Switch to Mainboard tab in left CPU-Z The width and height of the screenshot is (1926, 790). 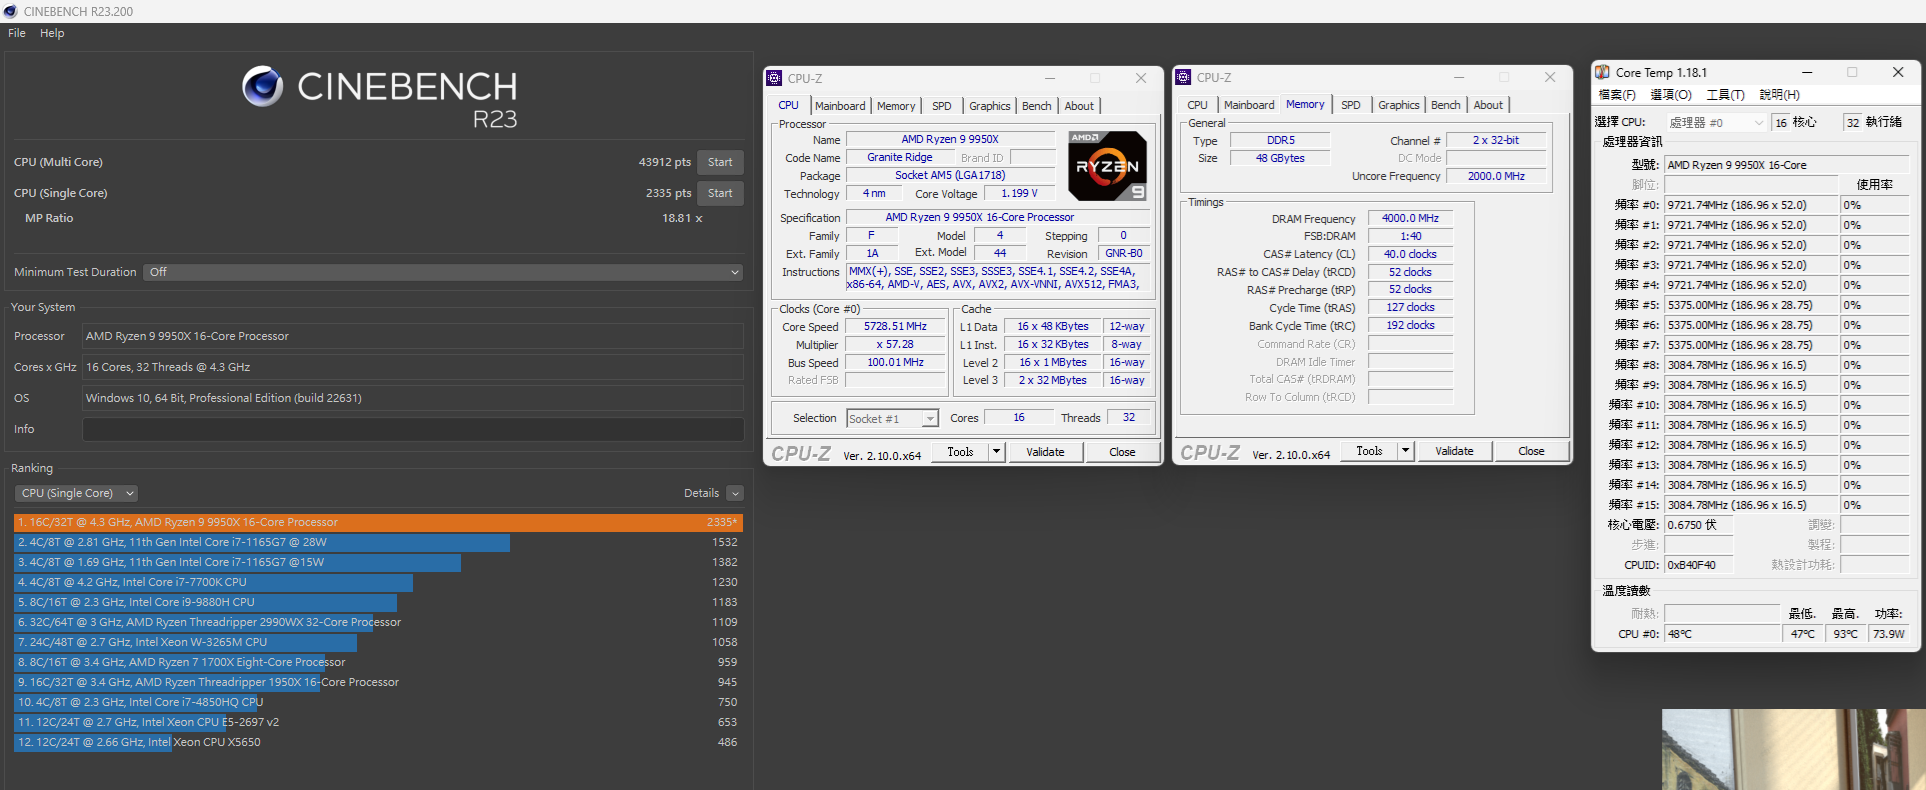point(840,106)
